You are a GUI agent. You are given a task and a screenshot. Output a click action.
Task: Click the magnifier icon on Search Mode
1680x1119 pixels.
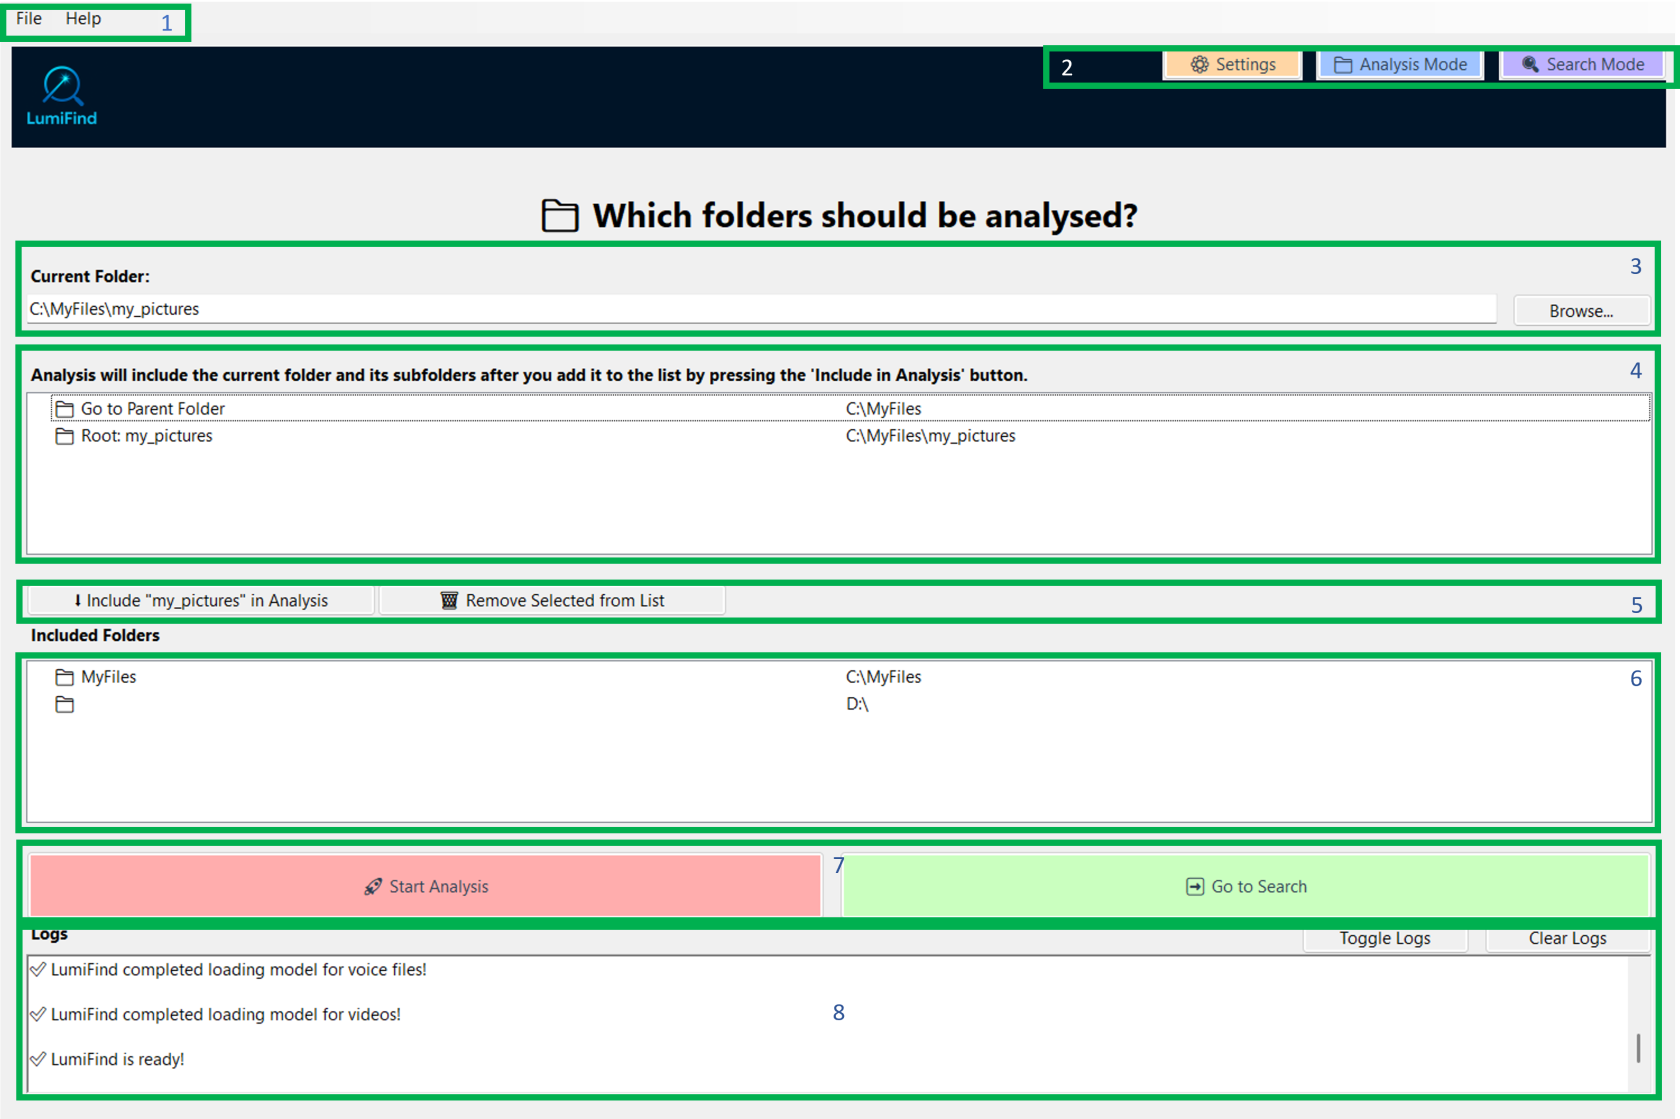point(1530,64)
